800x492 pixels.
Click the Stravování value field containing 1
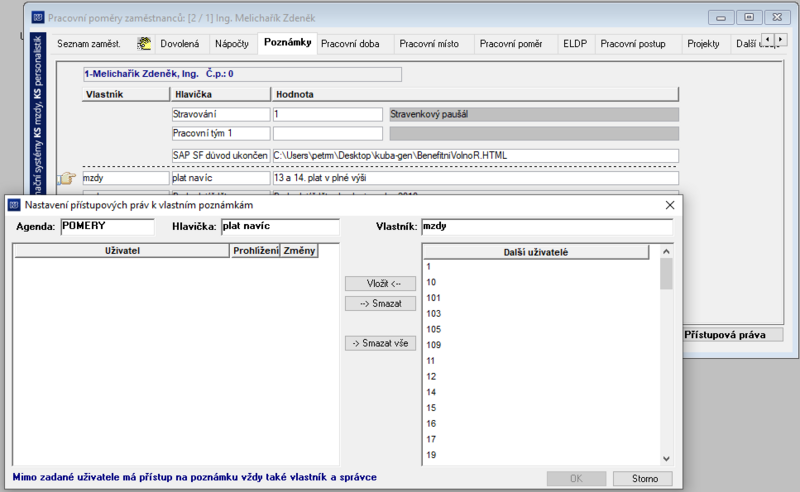tap(328, 114)
